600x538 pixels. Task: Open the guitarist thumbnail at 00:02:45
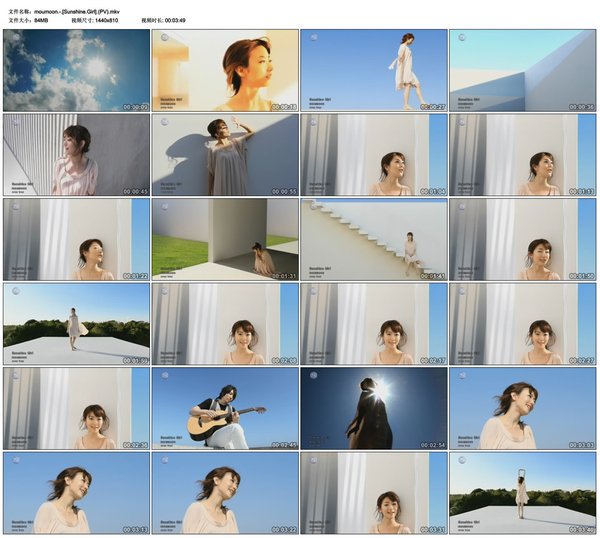click(x=225, y=409)
